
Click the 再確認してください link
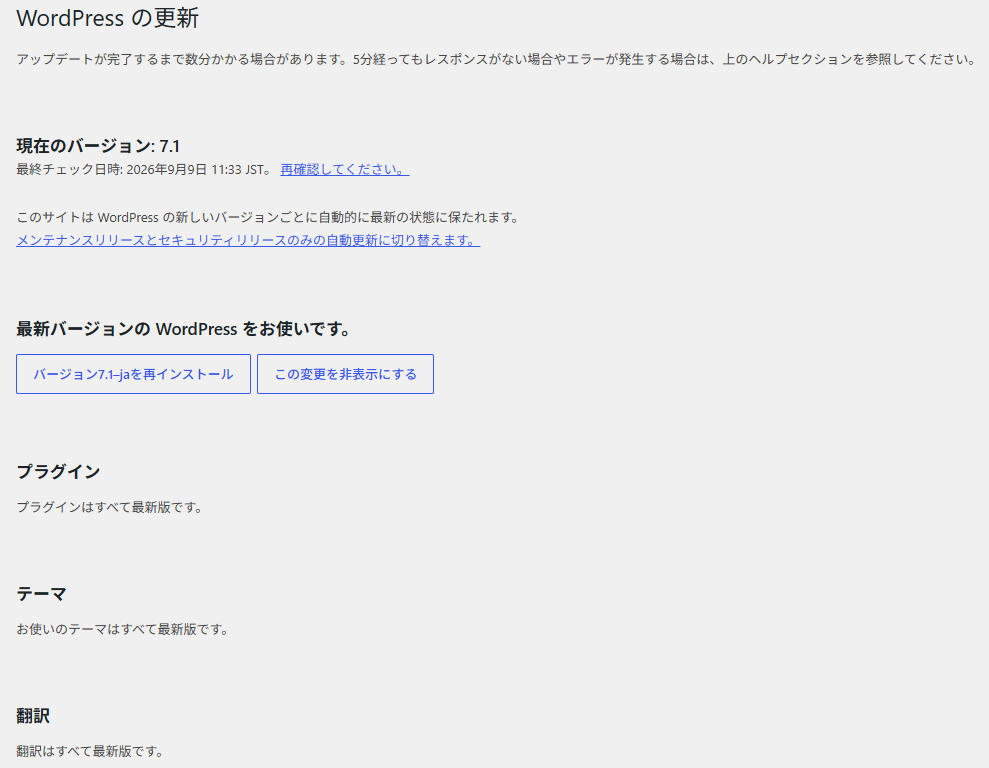(x=344, y=170)
